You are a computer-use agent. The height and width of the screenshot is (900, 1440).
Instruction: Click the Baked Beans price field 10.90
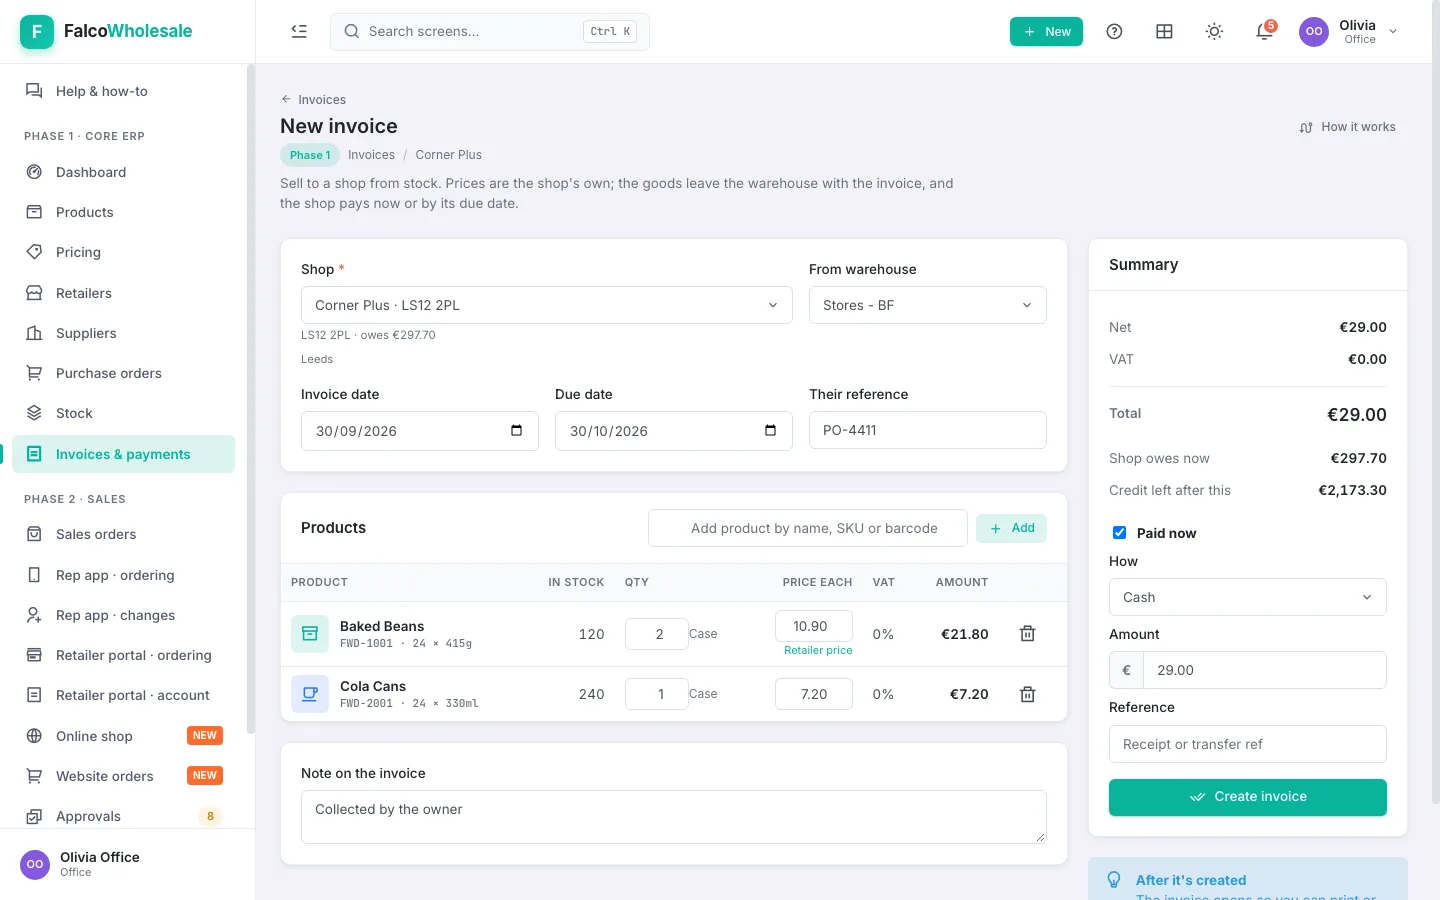814,626
